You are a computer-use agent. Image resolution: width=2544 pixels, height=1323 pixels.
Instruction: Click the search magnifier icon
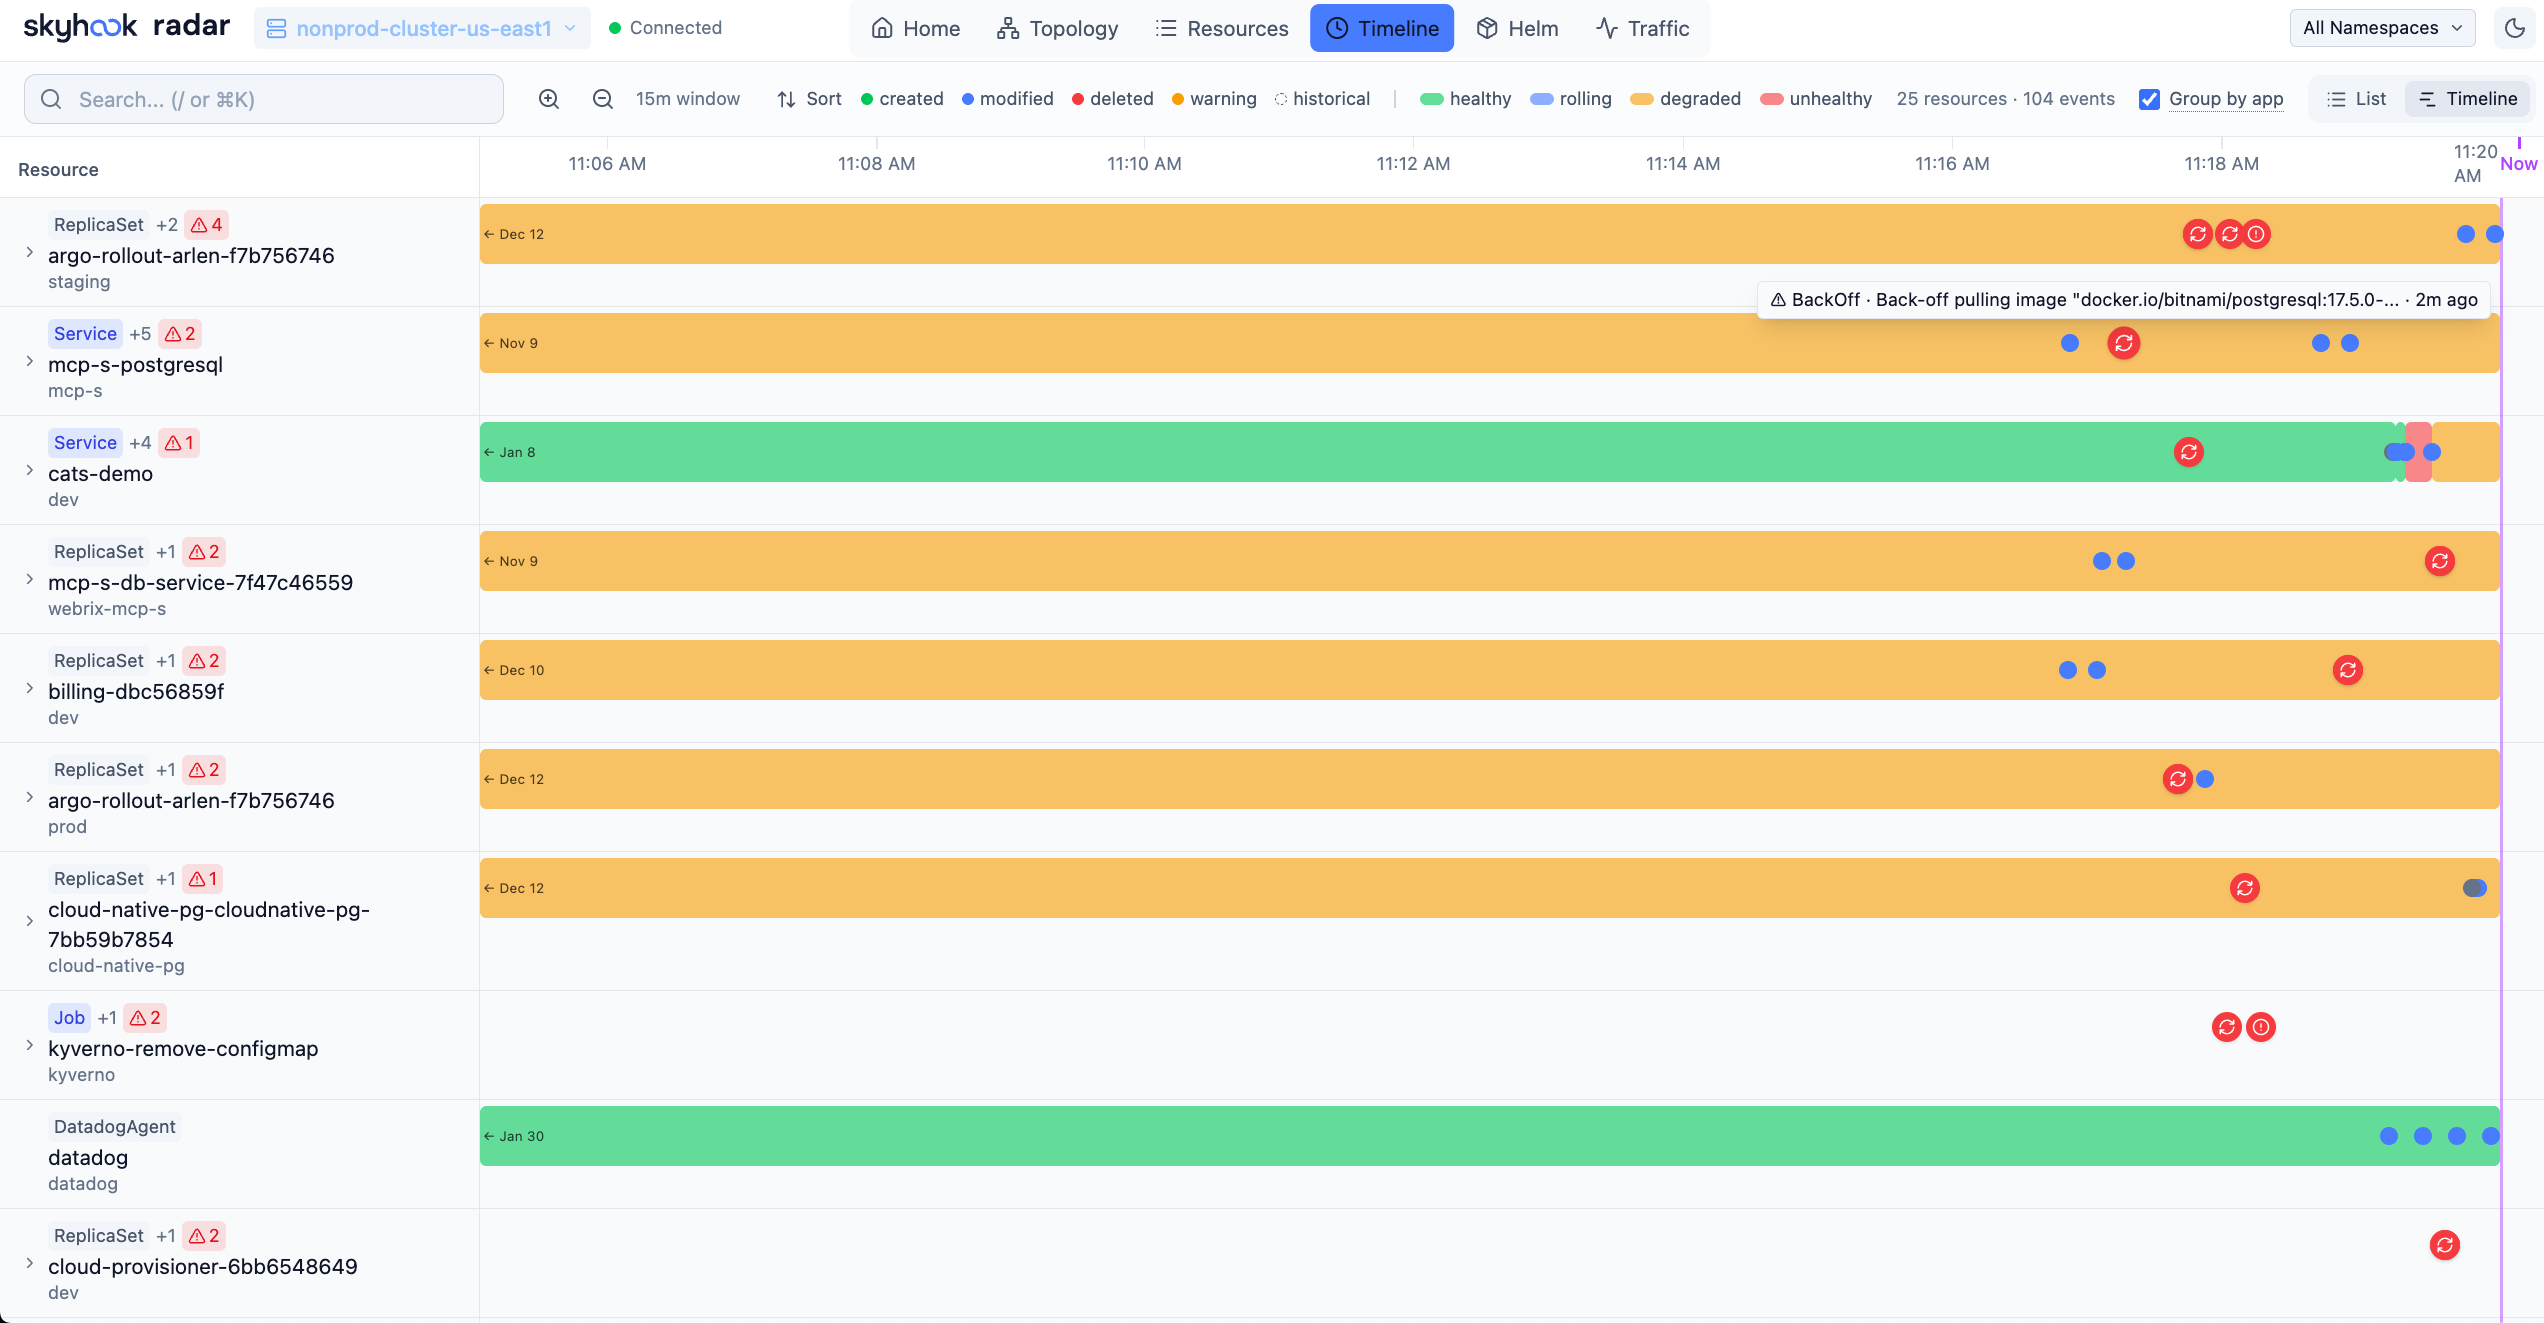tap(52, 99)
